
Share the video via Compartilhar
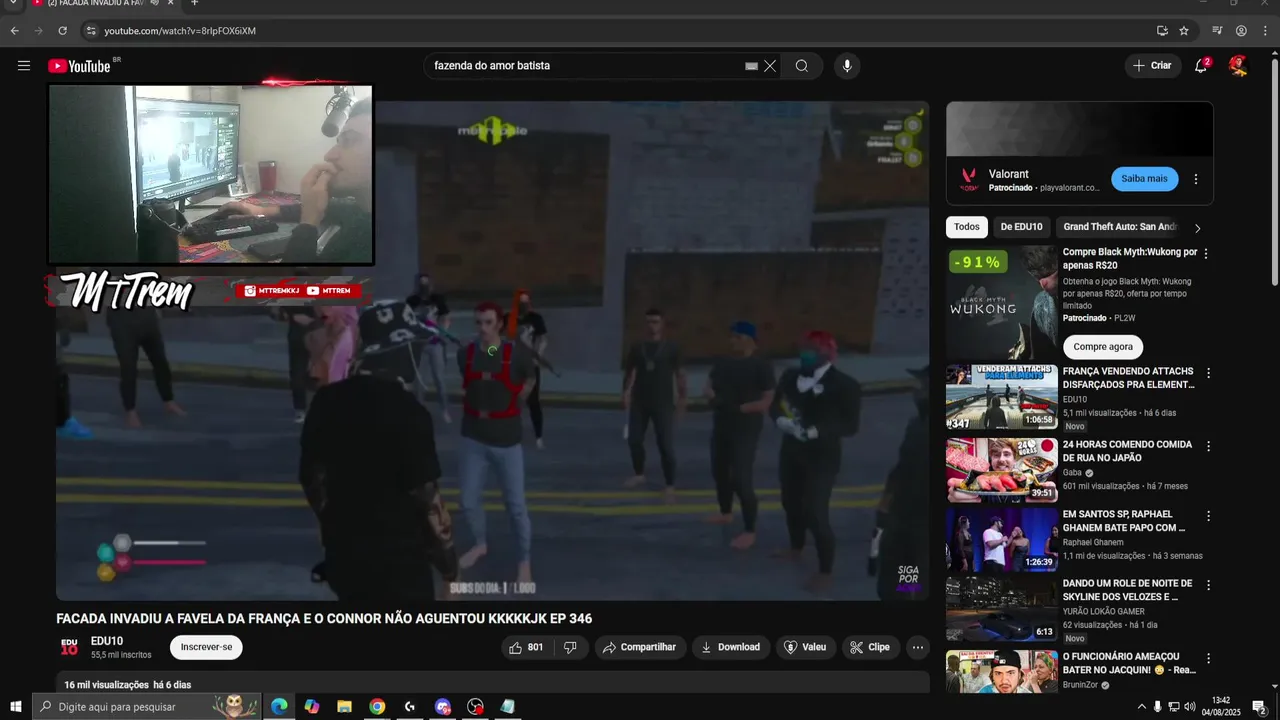[640, 647]
